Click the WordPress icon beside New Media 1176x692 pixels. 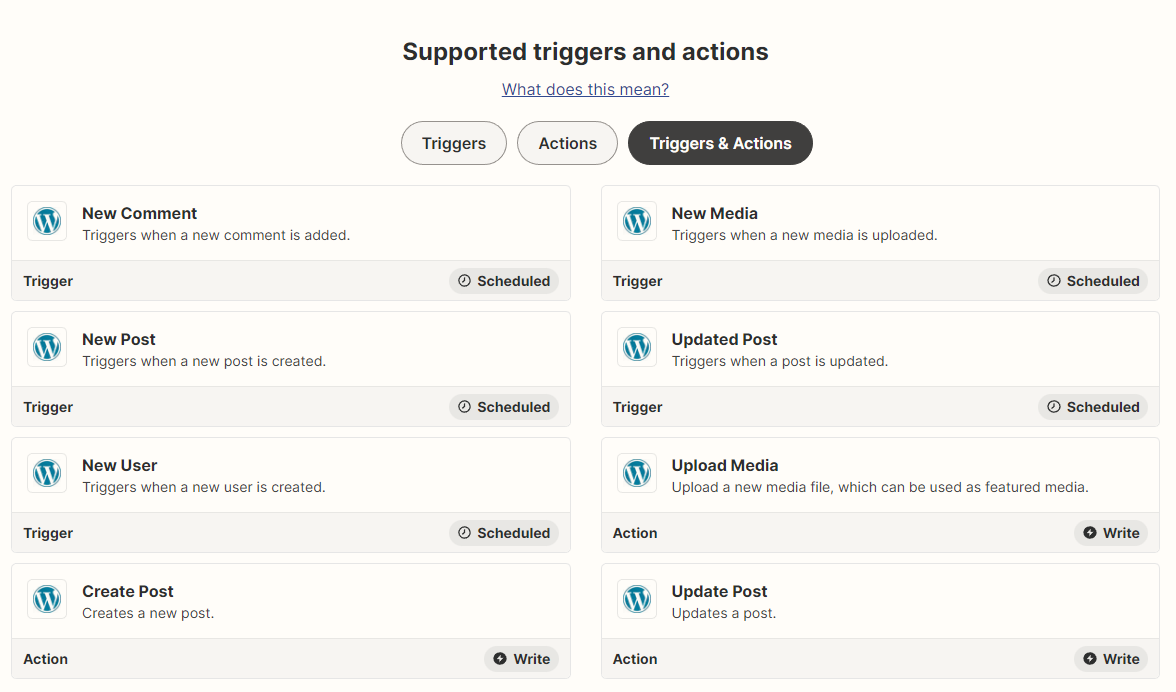637,221
